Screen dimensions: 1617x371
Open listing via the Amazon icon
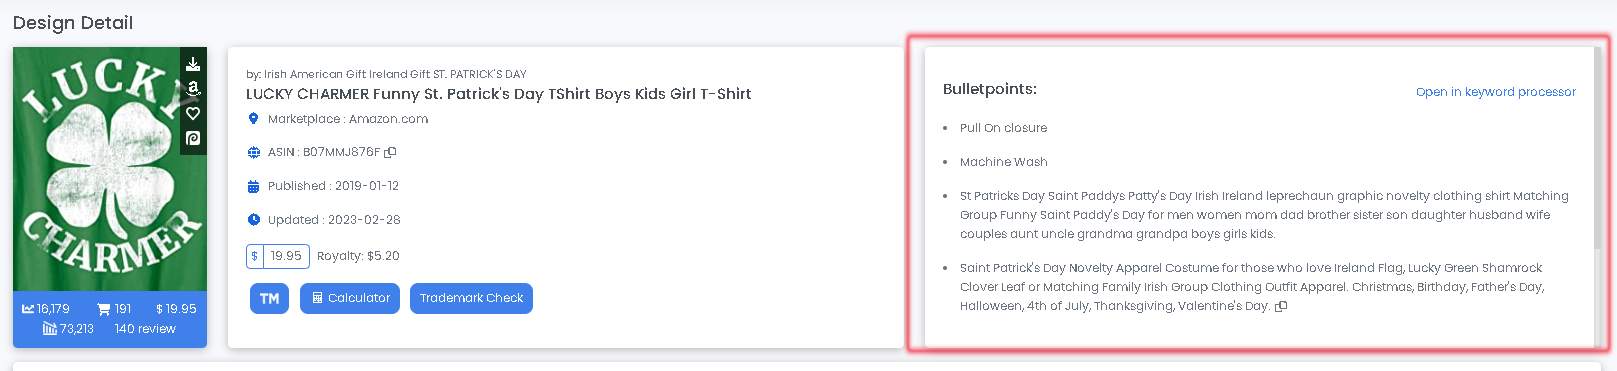click(x=193, y=89)
